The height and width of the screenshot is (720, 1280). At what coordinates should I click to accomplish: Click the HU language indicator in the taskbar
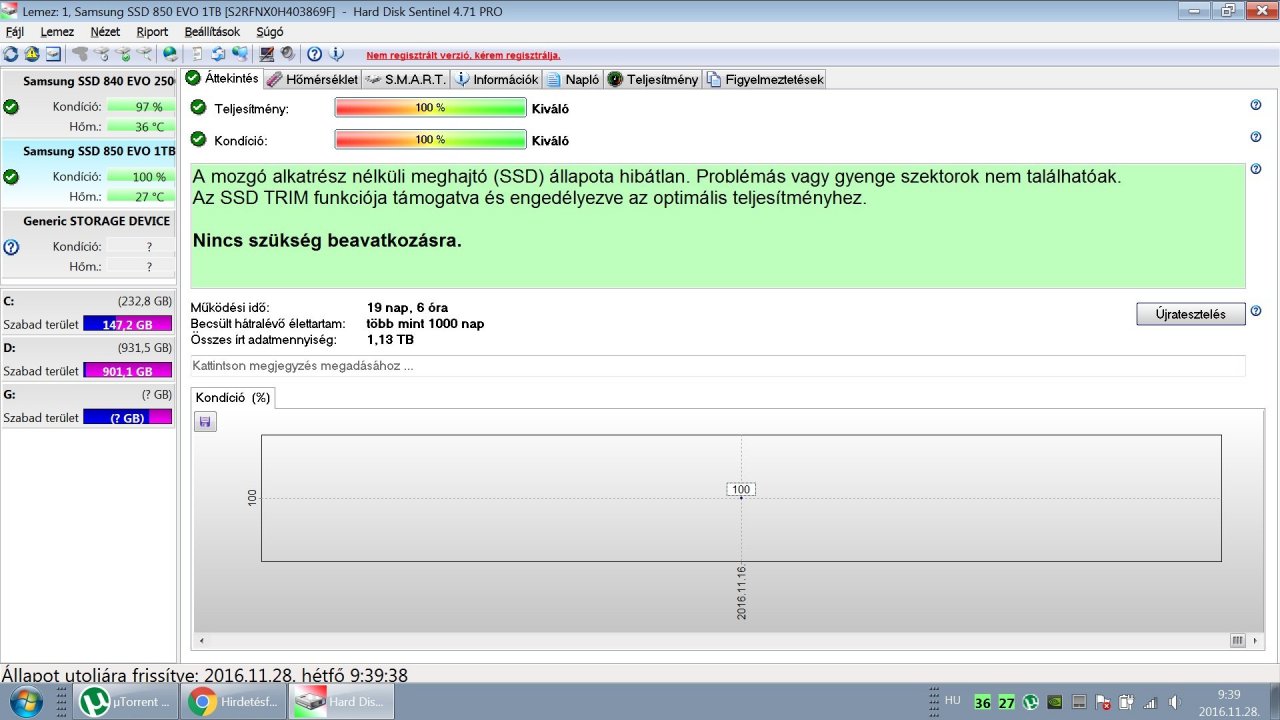[953, 700]
